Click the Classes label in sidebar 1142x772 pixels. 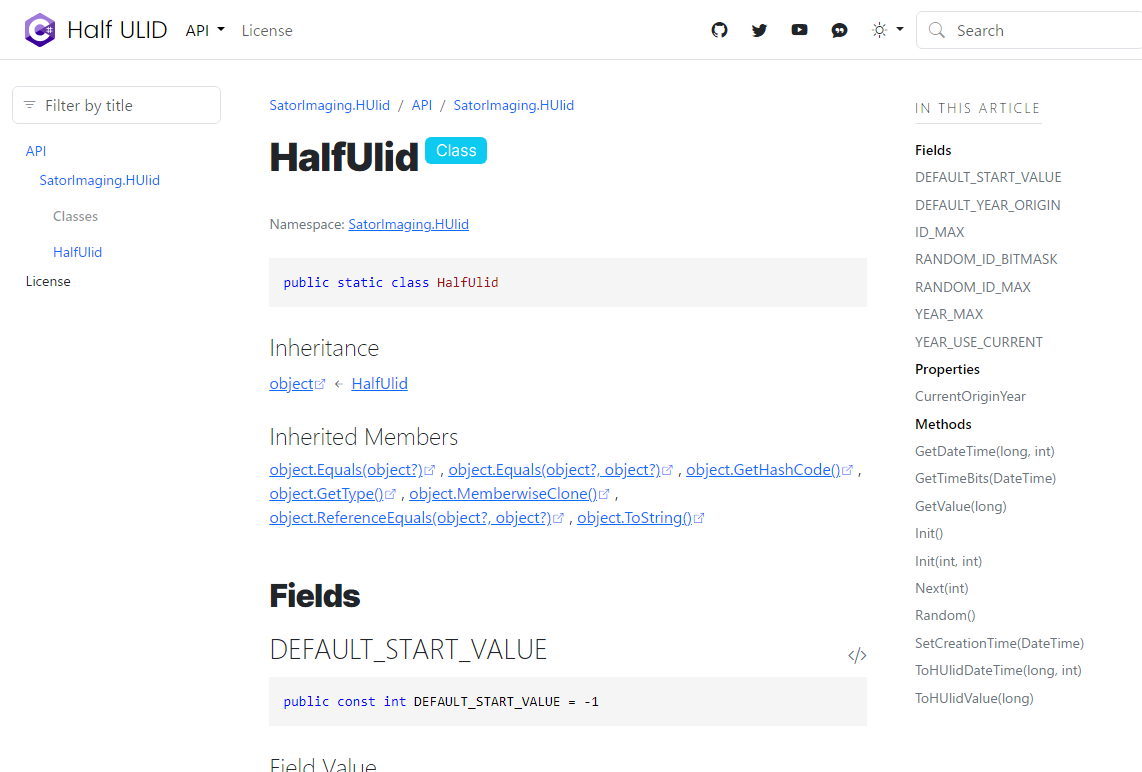coord(75,216)
